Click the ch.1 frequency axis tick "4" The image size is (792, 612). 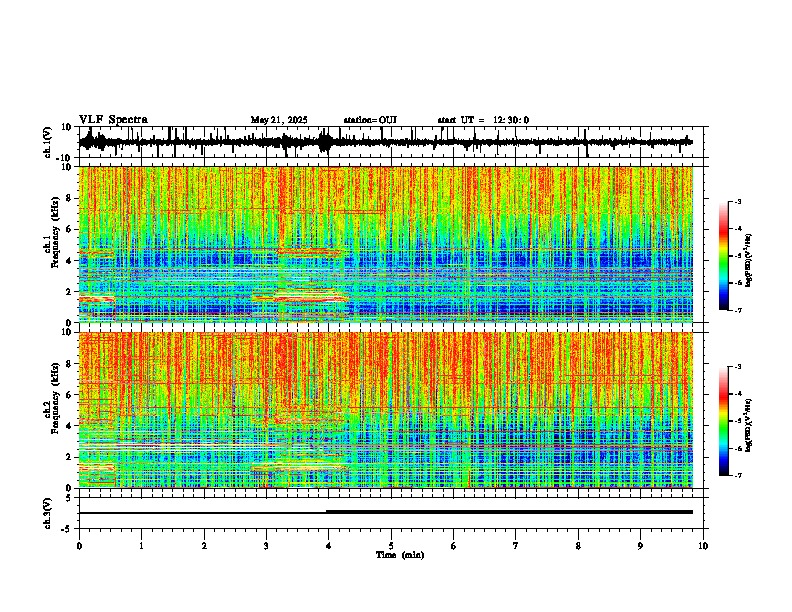(x=69, y=261)
